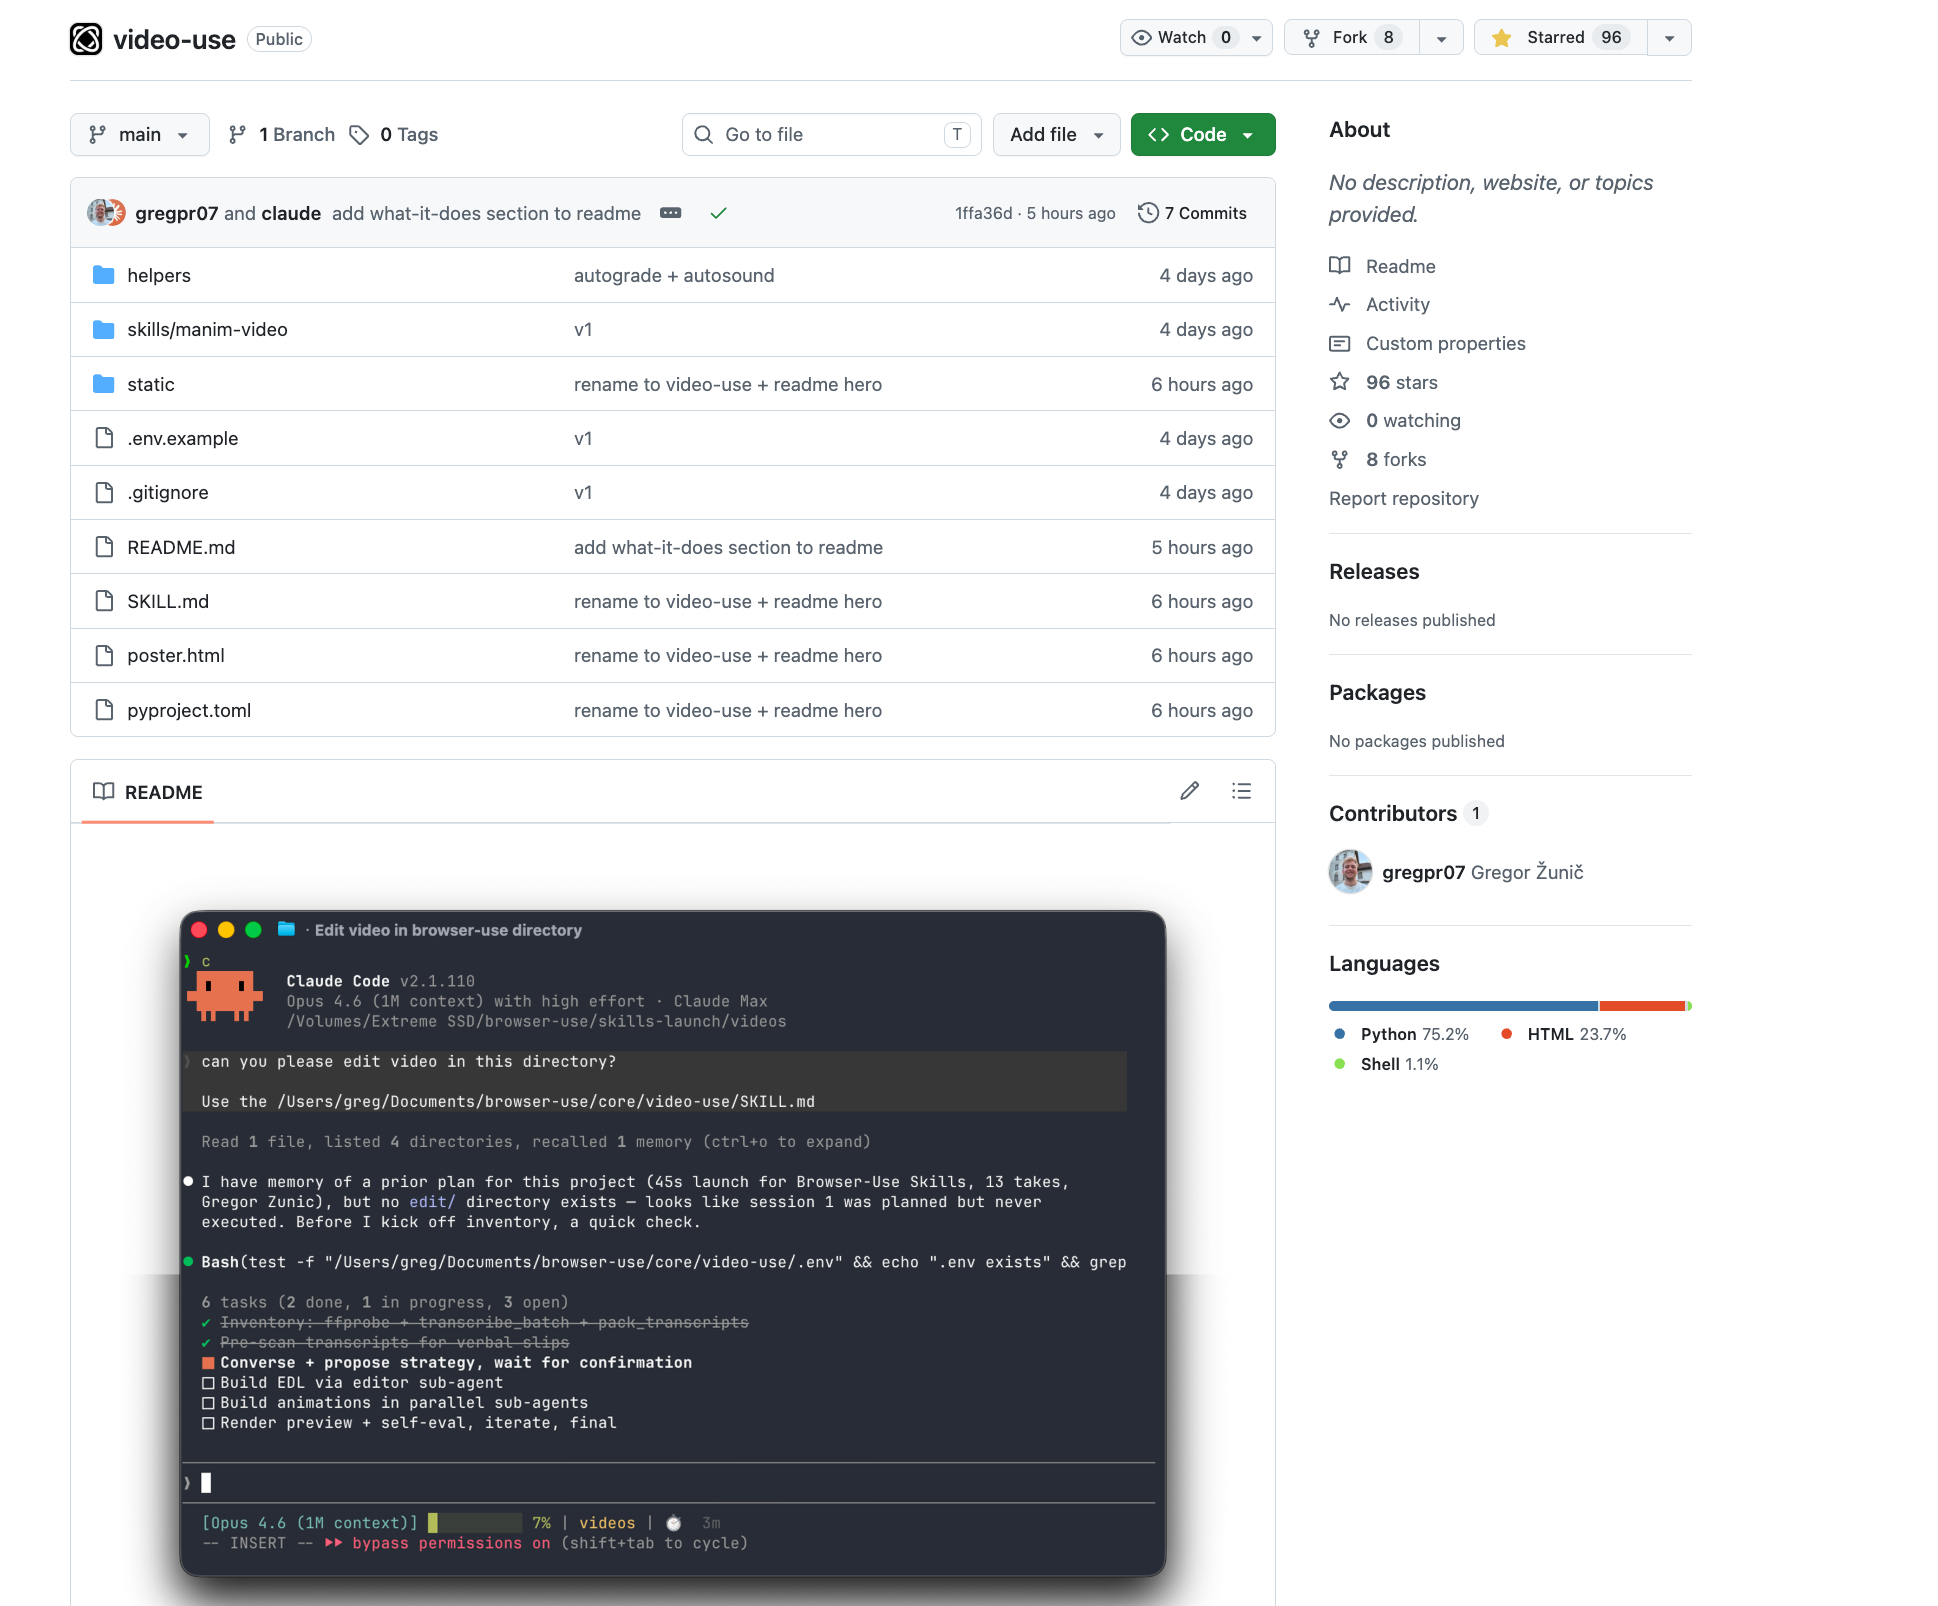Open the gregpr07 contributor profile link

coord(1423,872)
